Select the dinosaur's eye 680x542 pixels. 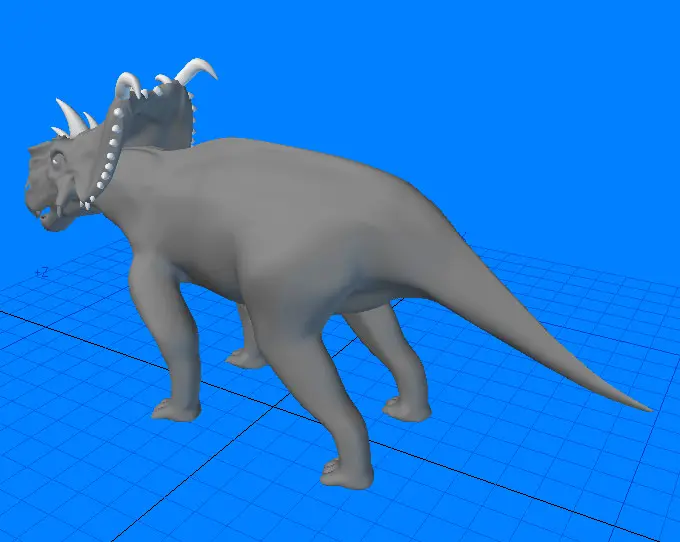58,160
